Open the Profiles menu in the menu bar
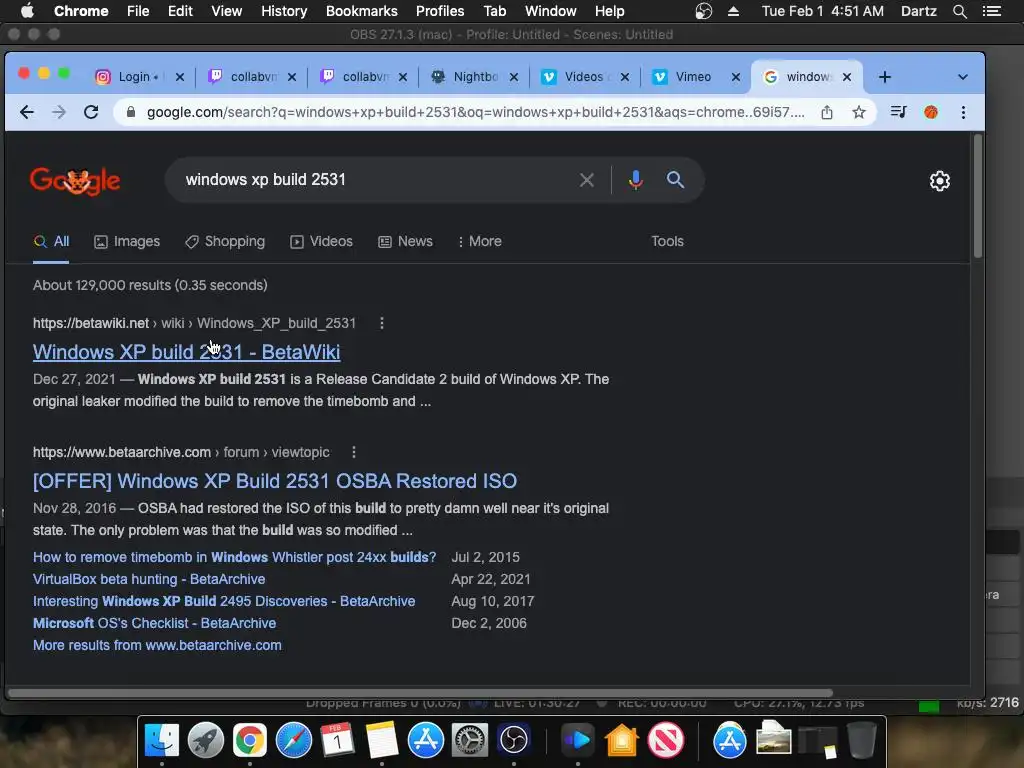 point(440,11)
